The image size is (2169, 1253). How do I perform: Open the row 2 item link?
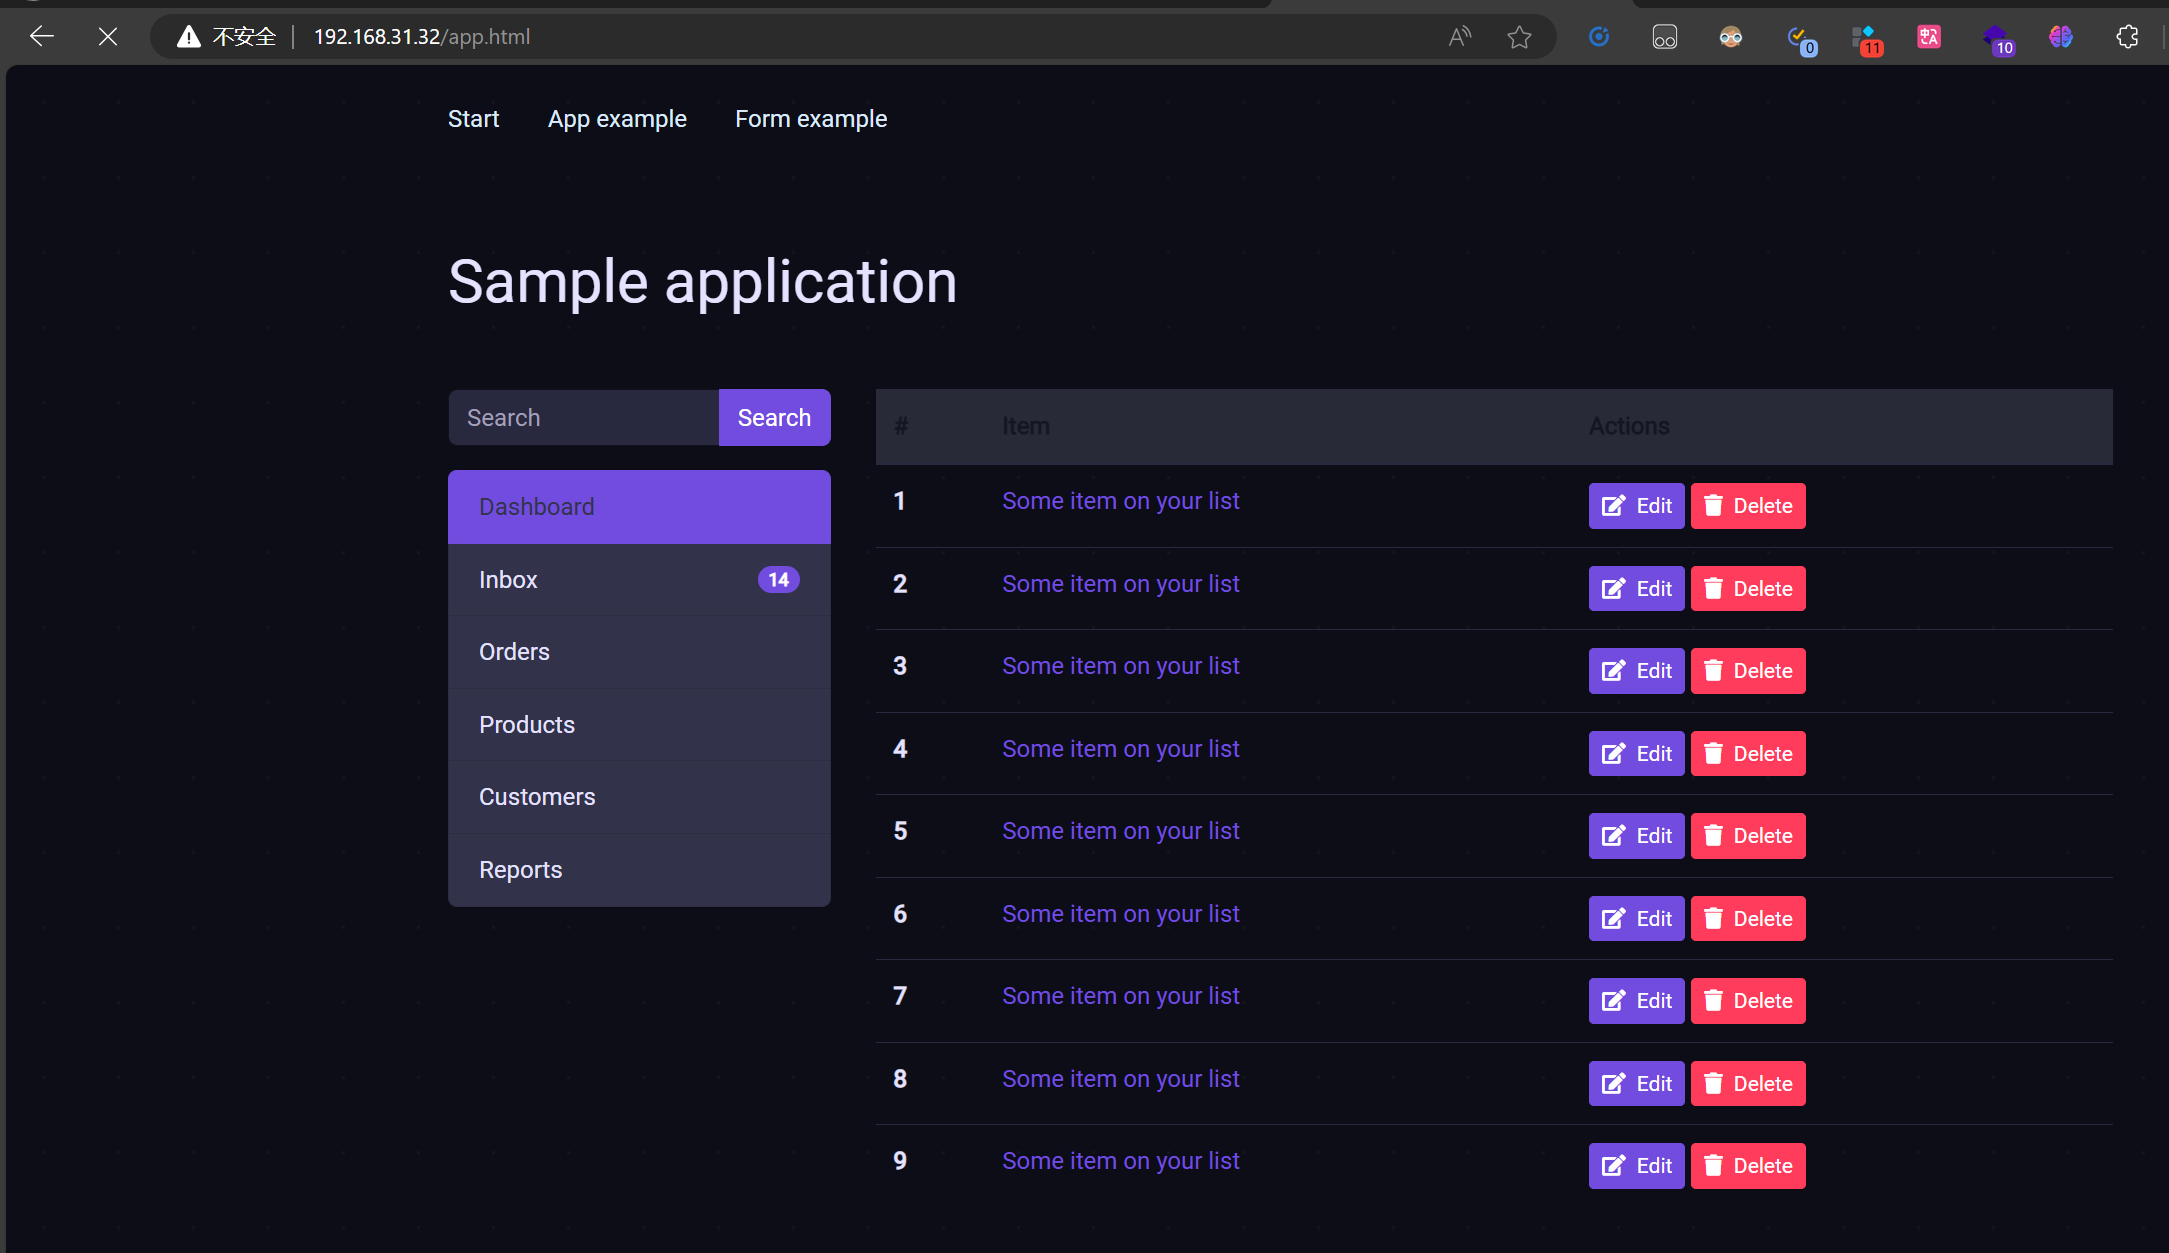tap(1121, 584)
